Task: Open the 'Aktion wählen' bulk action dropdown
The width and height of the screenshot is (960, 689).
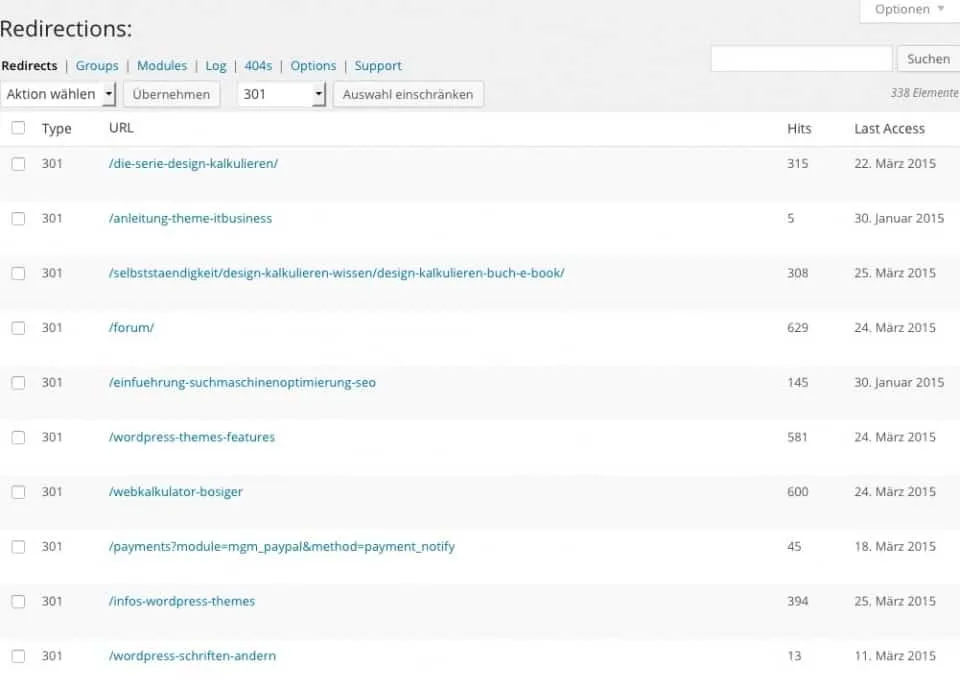Action: [x=59, y=94]
